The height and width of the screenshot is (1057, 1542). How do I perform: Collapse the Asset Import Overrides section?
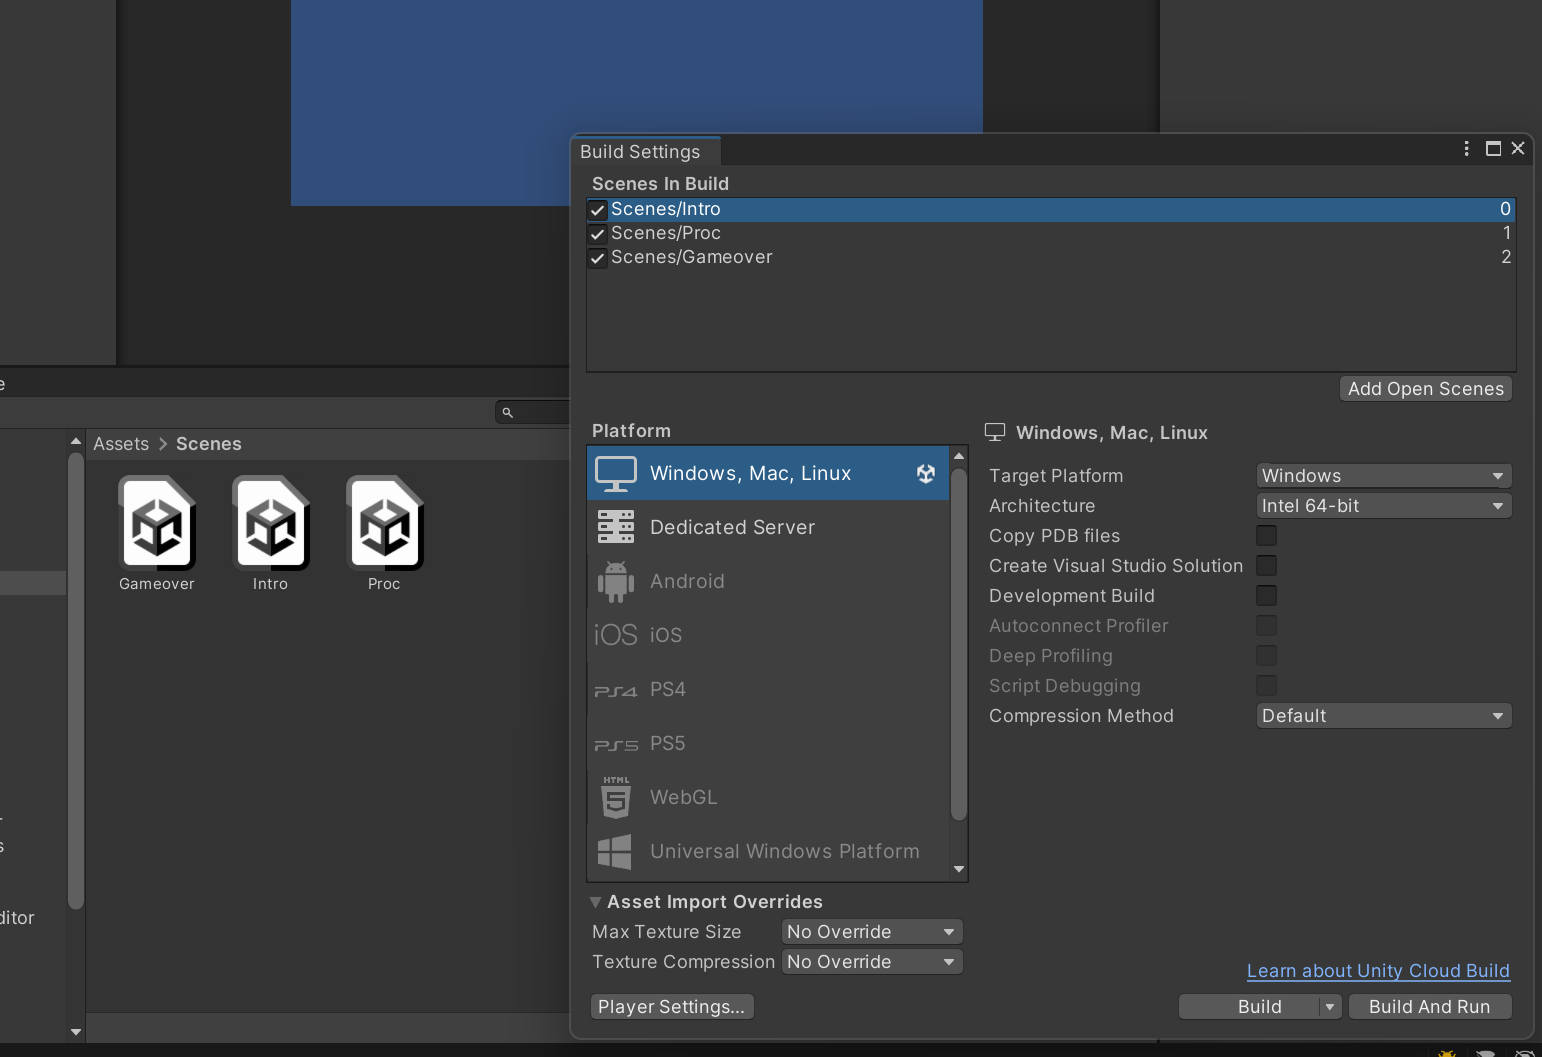pos(596,902)
